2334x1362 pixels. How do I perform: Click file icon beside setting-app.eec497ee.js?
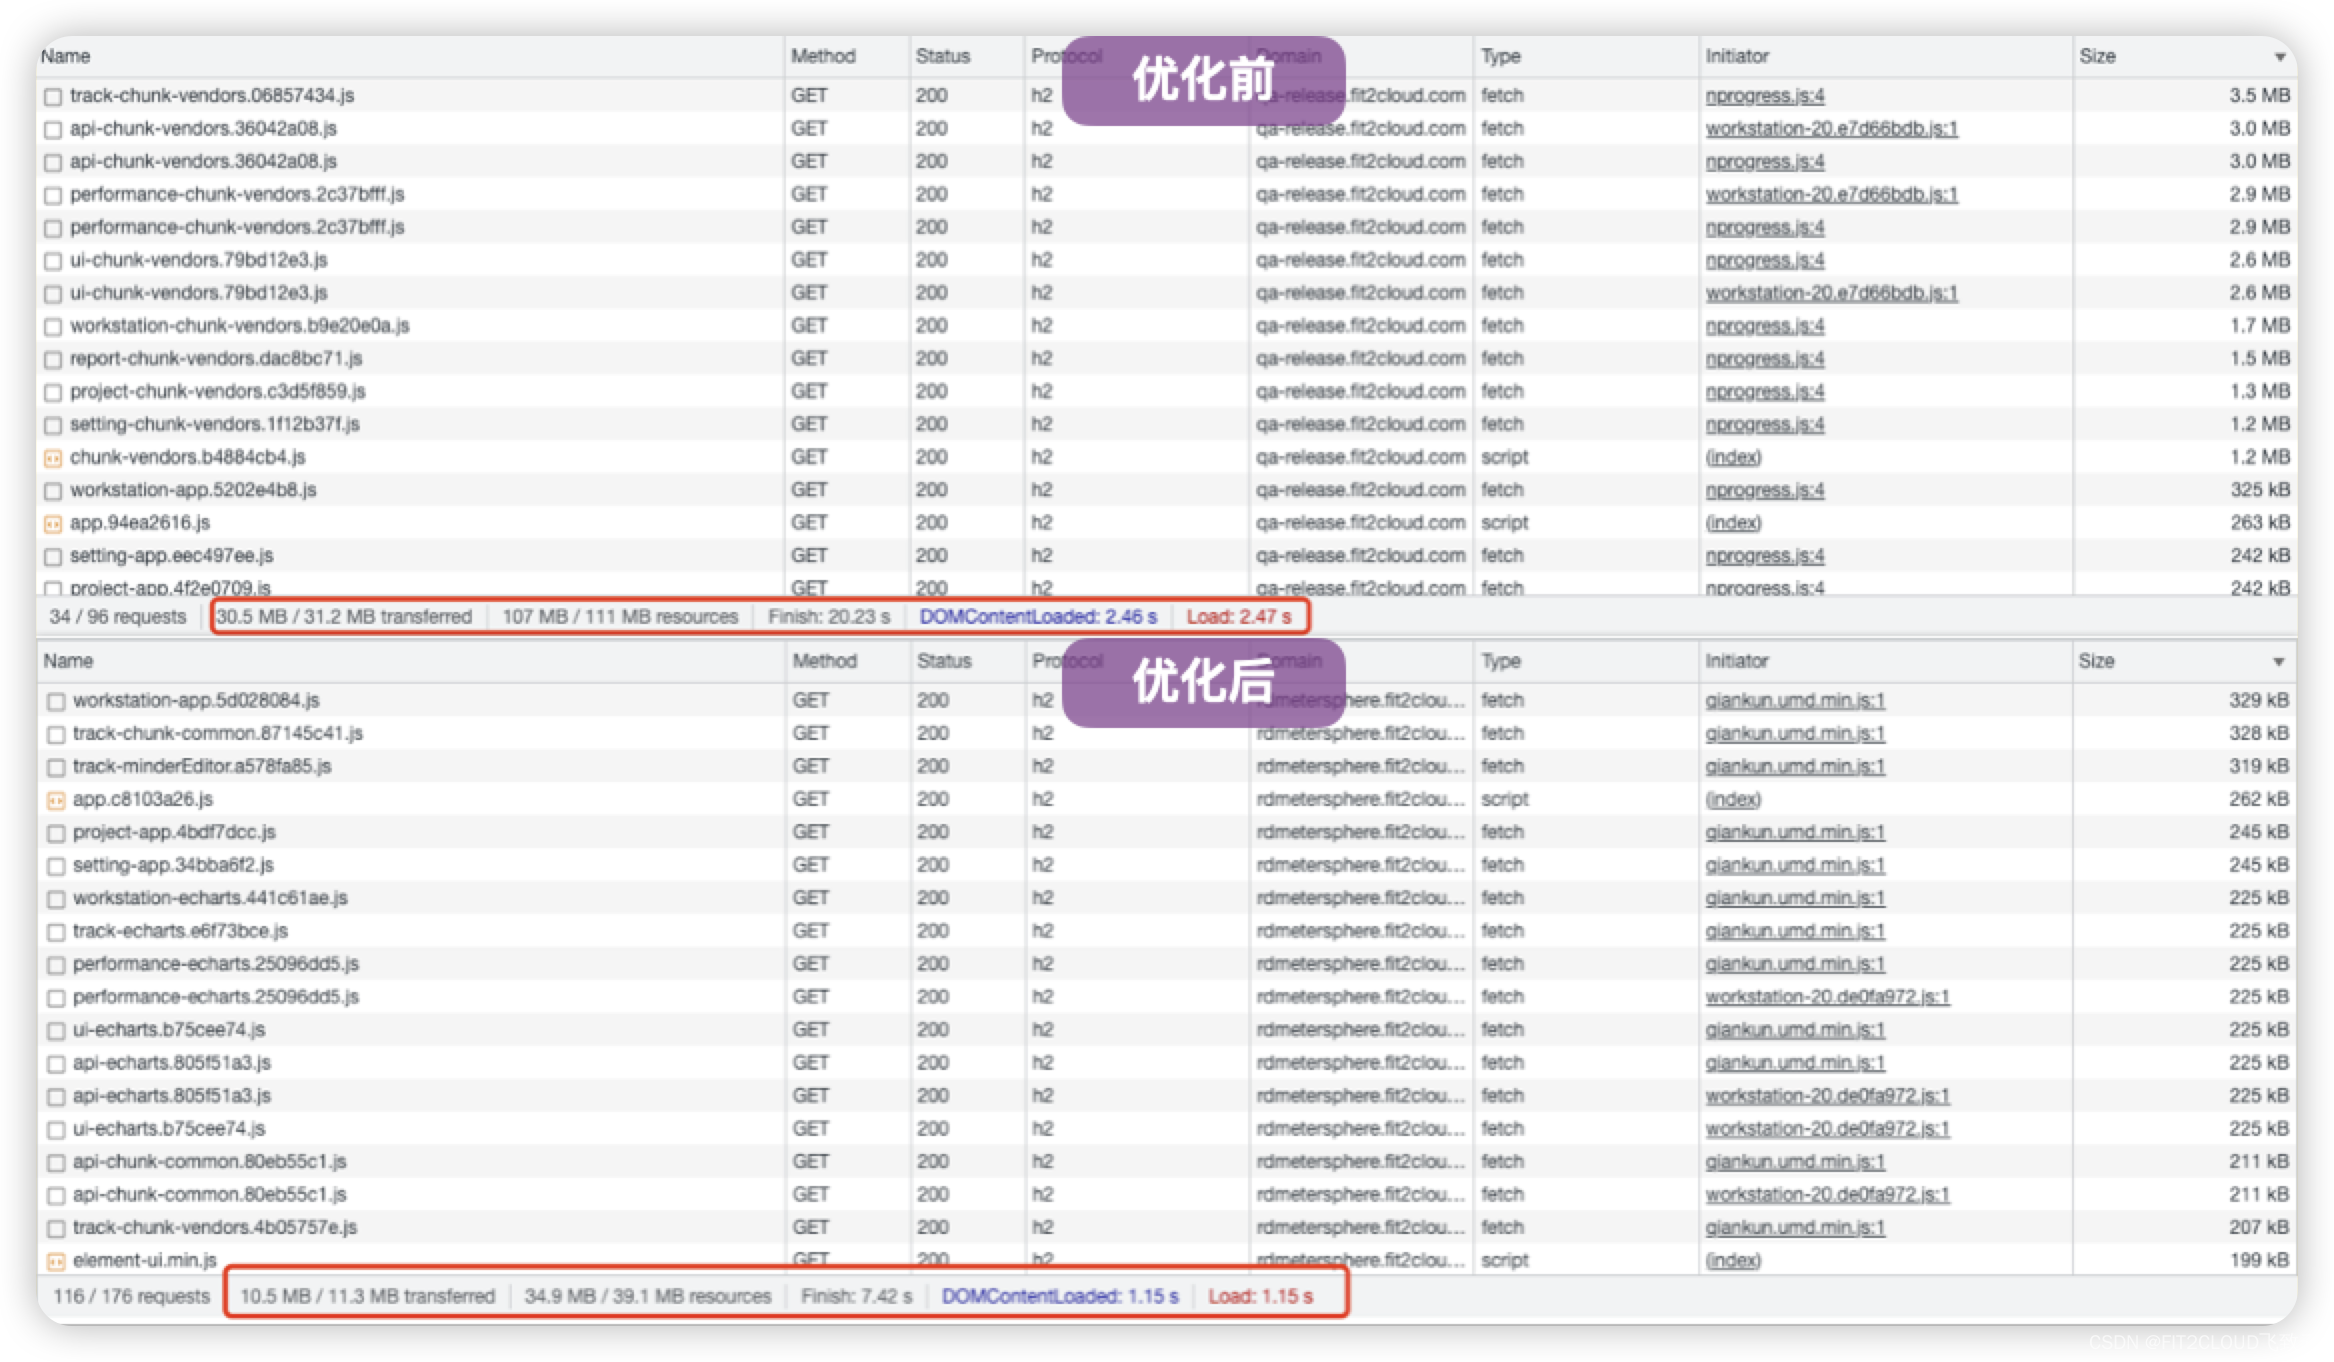[x=53, y=557]
